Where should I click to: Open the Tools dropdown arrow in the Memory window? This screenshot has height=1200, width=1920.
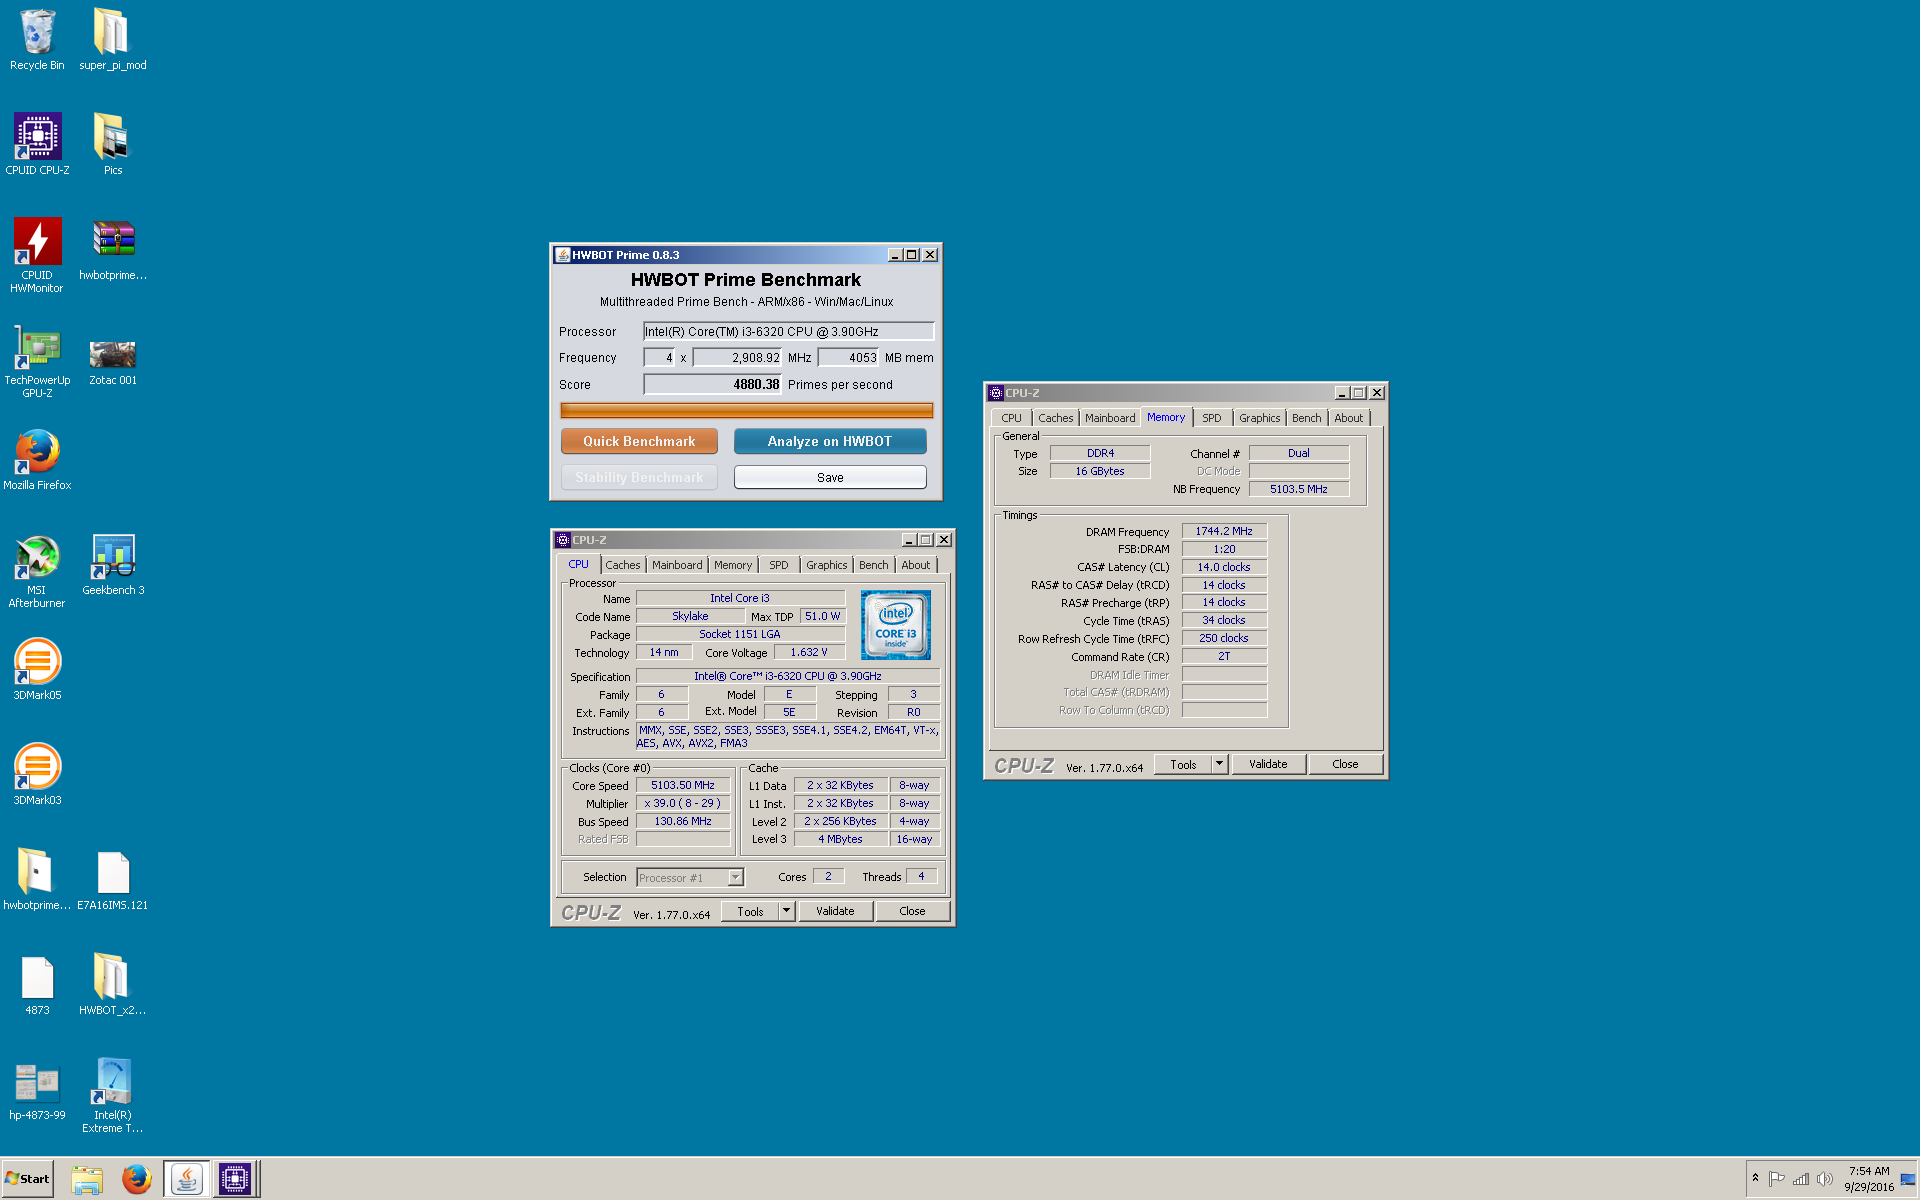pos(1219,764)
